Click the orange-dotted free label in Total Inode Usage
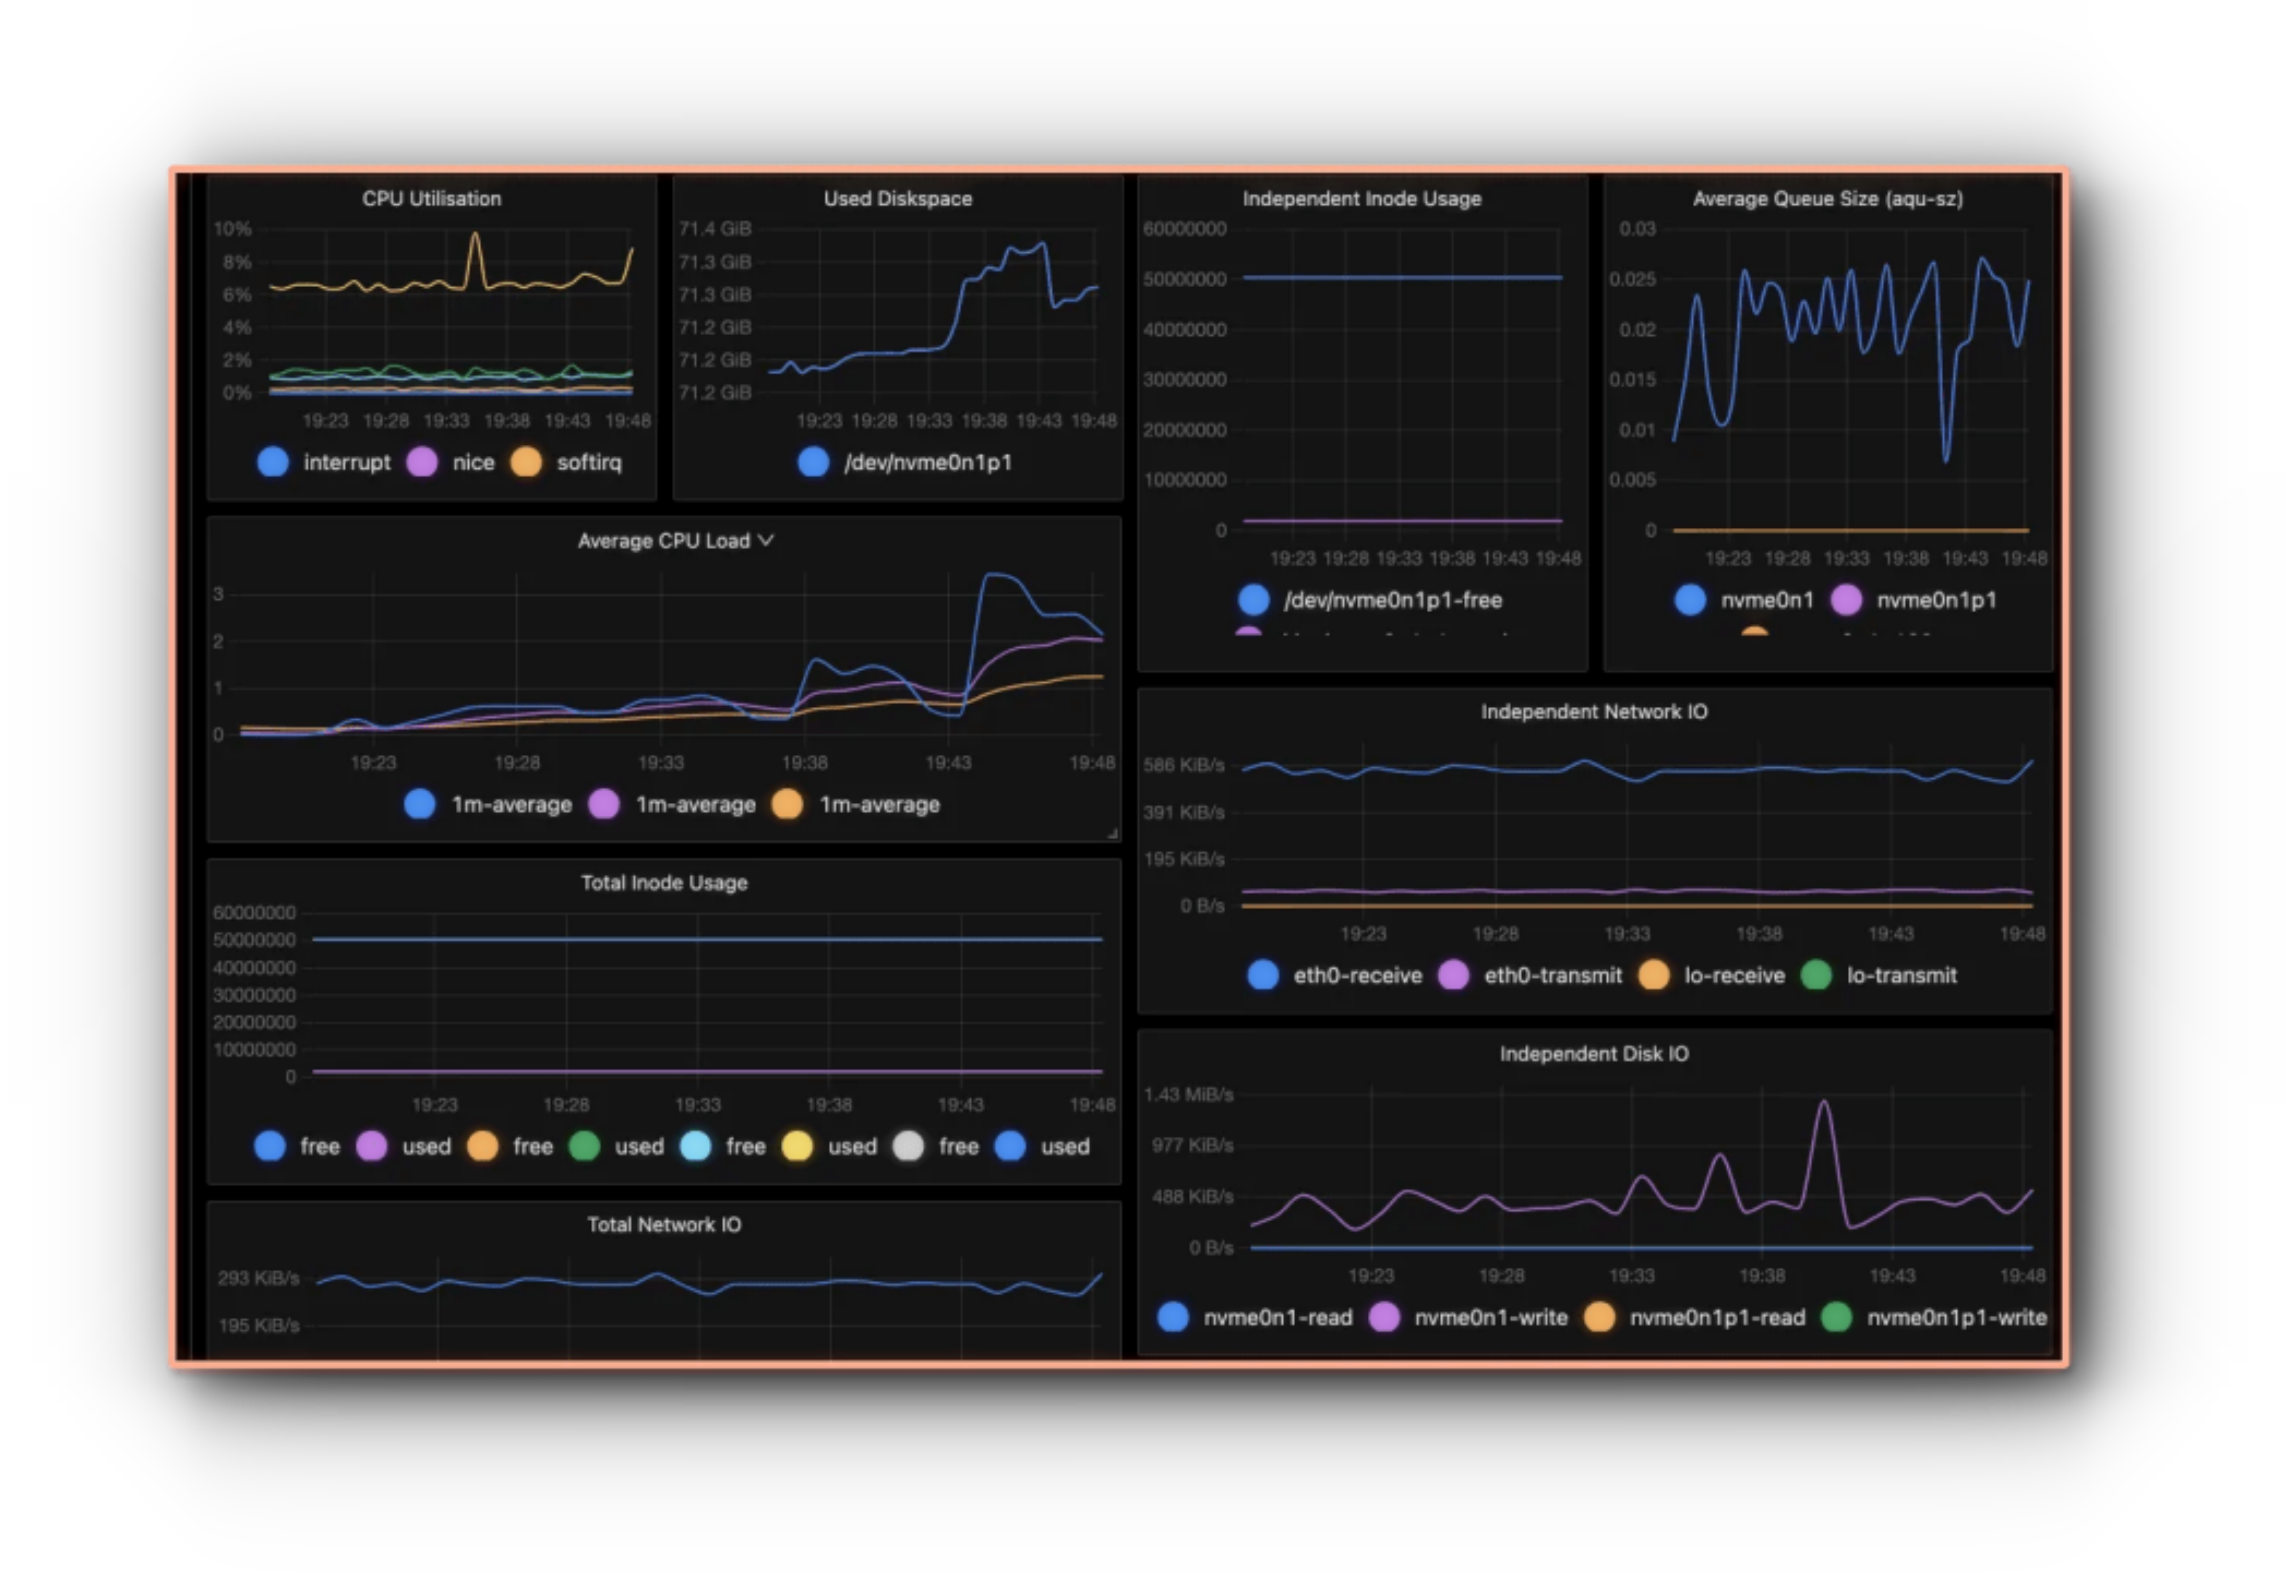 pos(532,1146)
